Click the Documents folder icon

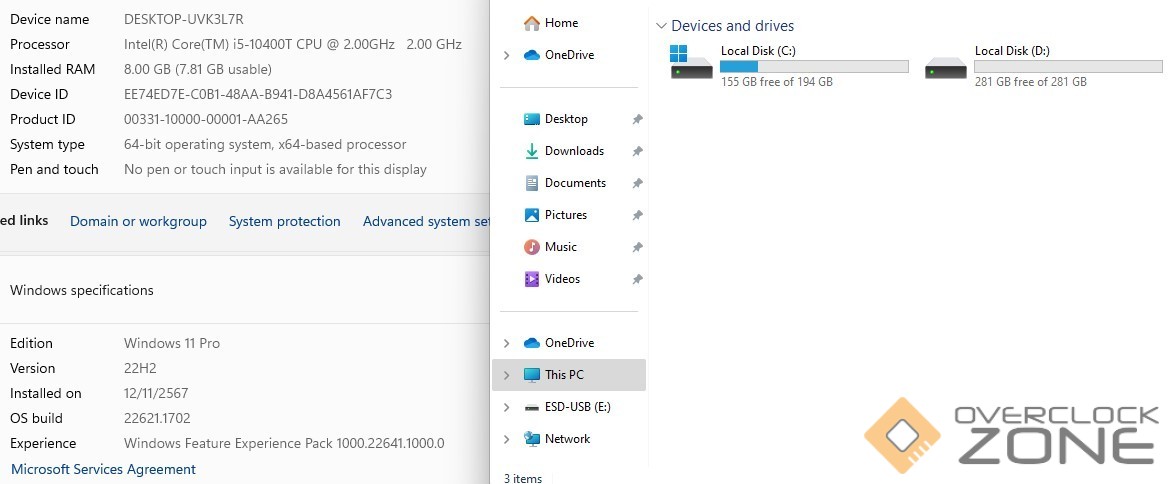532,183
